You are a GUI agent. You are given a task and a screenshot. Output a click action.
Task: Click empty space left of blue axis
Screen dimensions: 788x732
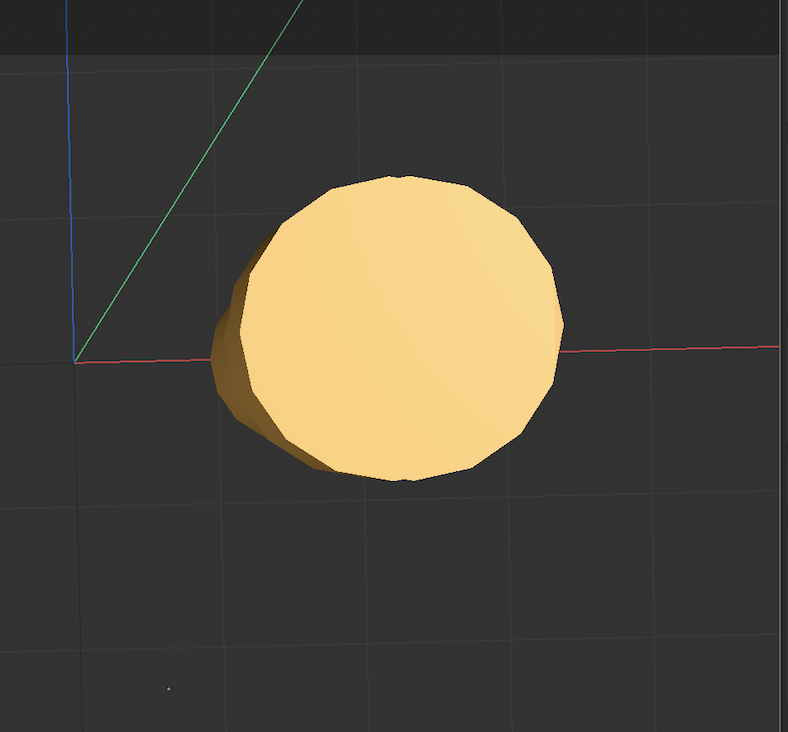click(35, 250)
